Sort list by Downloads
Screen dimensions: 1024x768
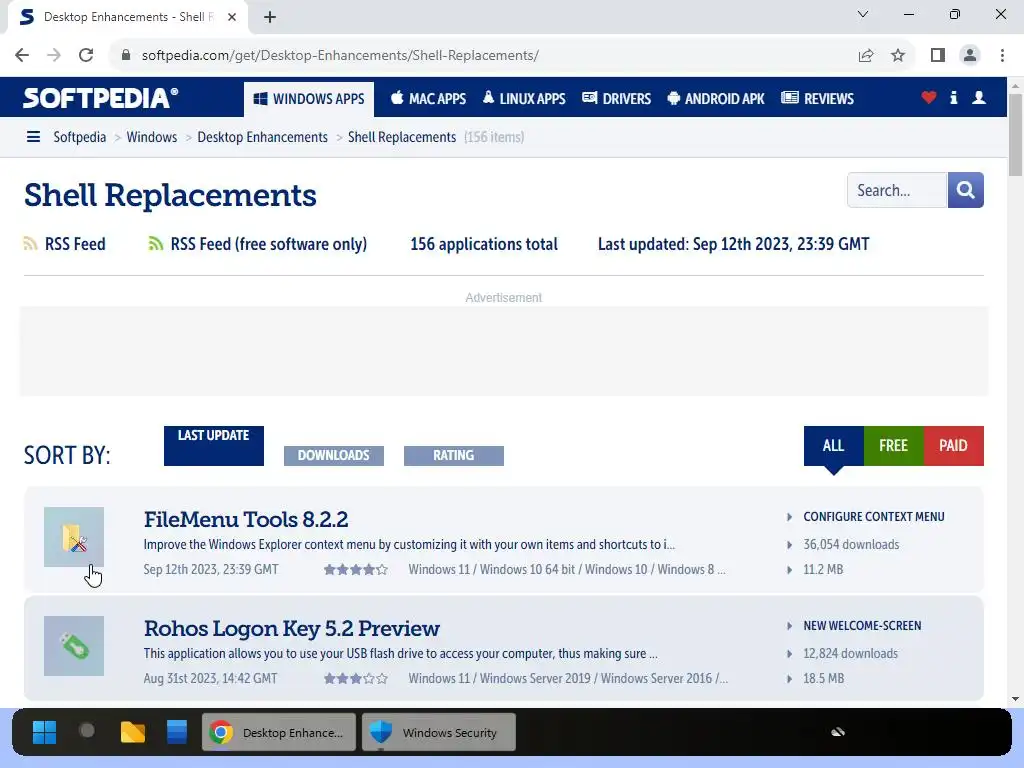[x=334, y=455]
